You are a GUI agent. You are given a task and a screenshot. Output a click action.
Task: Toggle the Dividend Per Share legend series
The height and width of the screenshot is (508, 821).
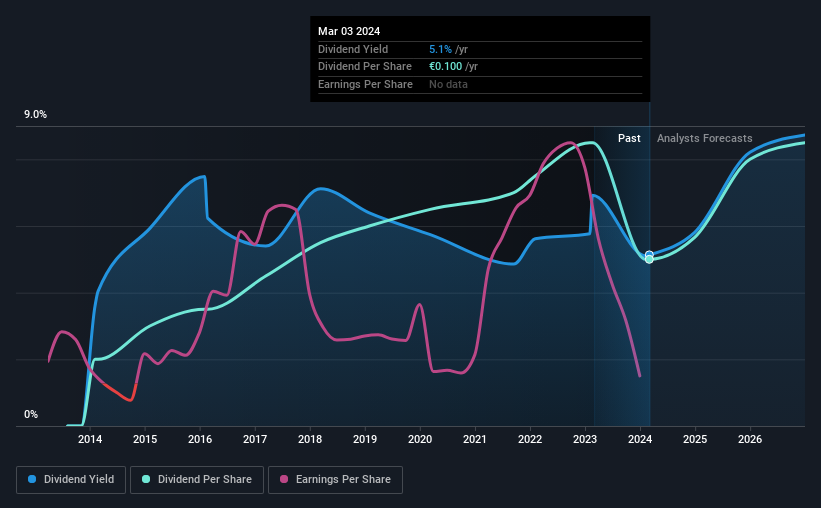(x=200, y=480)
